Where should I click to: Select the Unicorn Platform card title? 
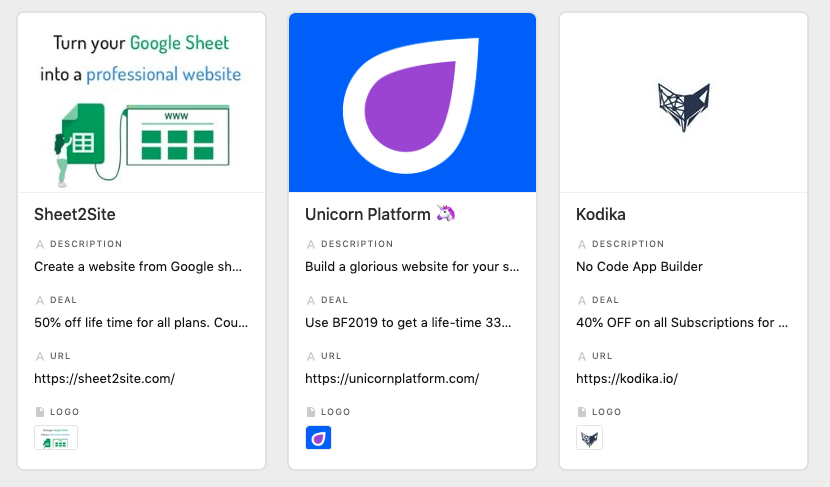368,214
